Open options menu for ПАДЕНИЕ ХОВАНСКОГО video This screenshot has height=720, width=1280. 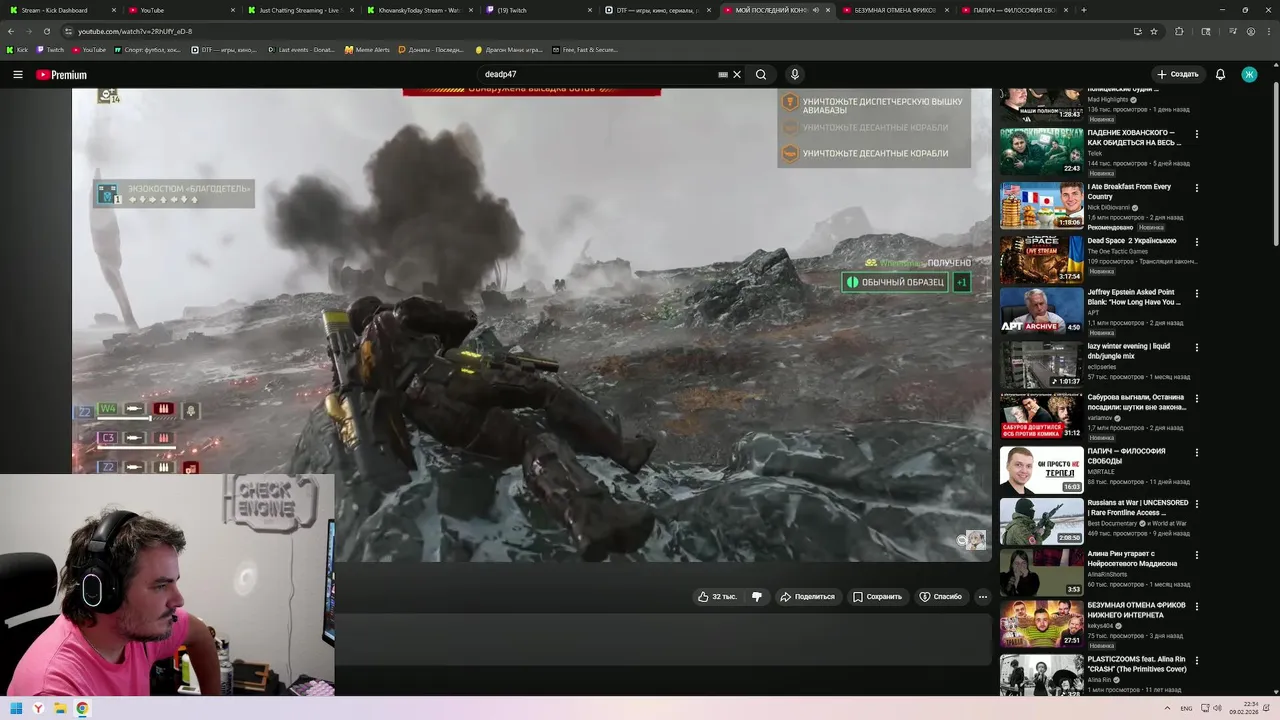point(1197,134)
